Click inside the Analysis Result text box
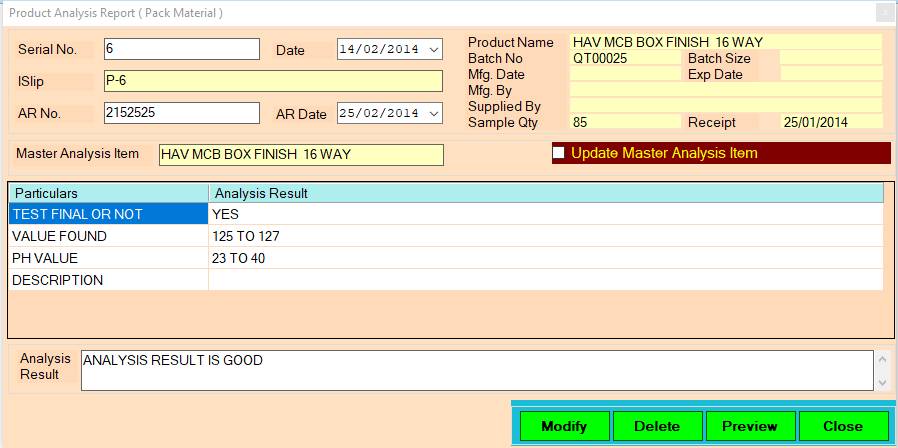Image resolution: width=898 pixels, height=448 pixels. point(475,370)
